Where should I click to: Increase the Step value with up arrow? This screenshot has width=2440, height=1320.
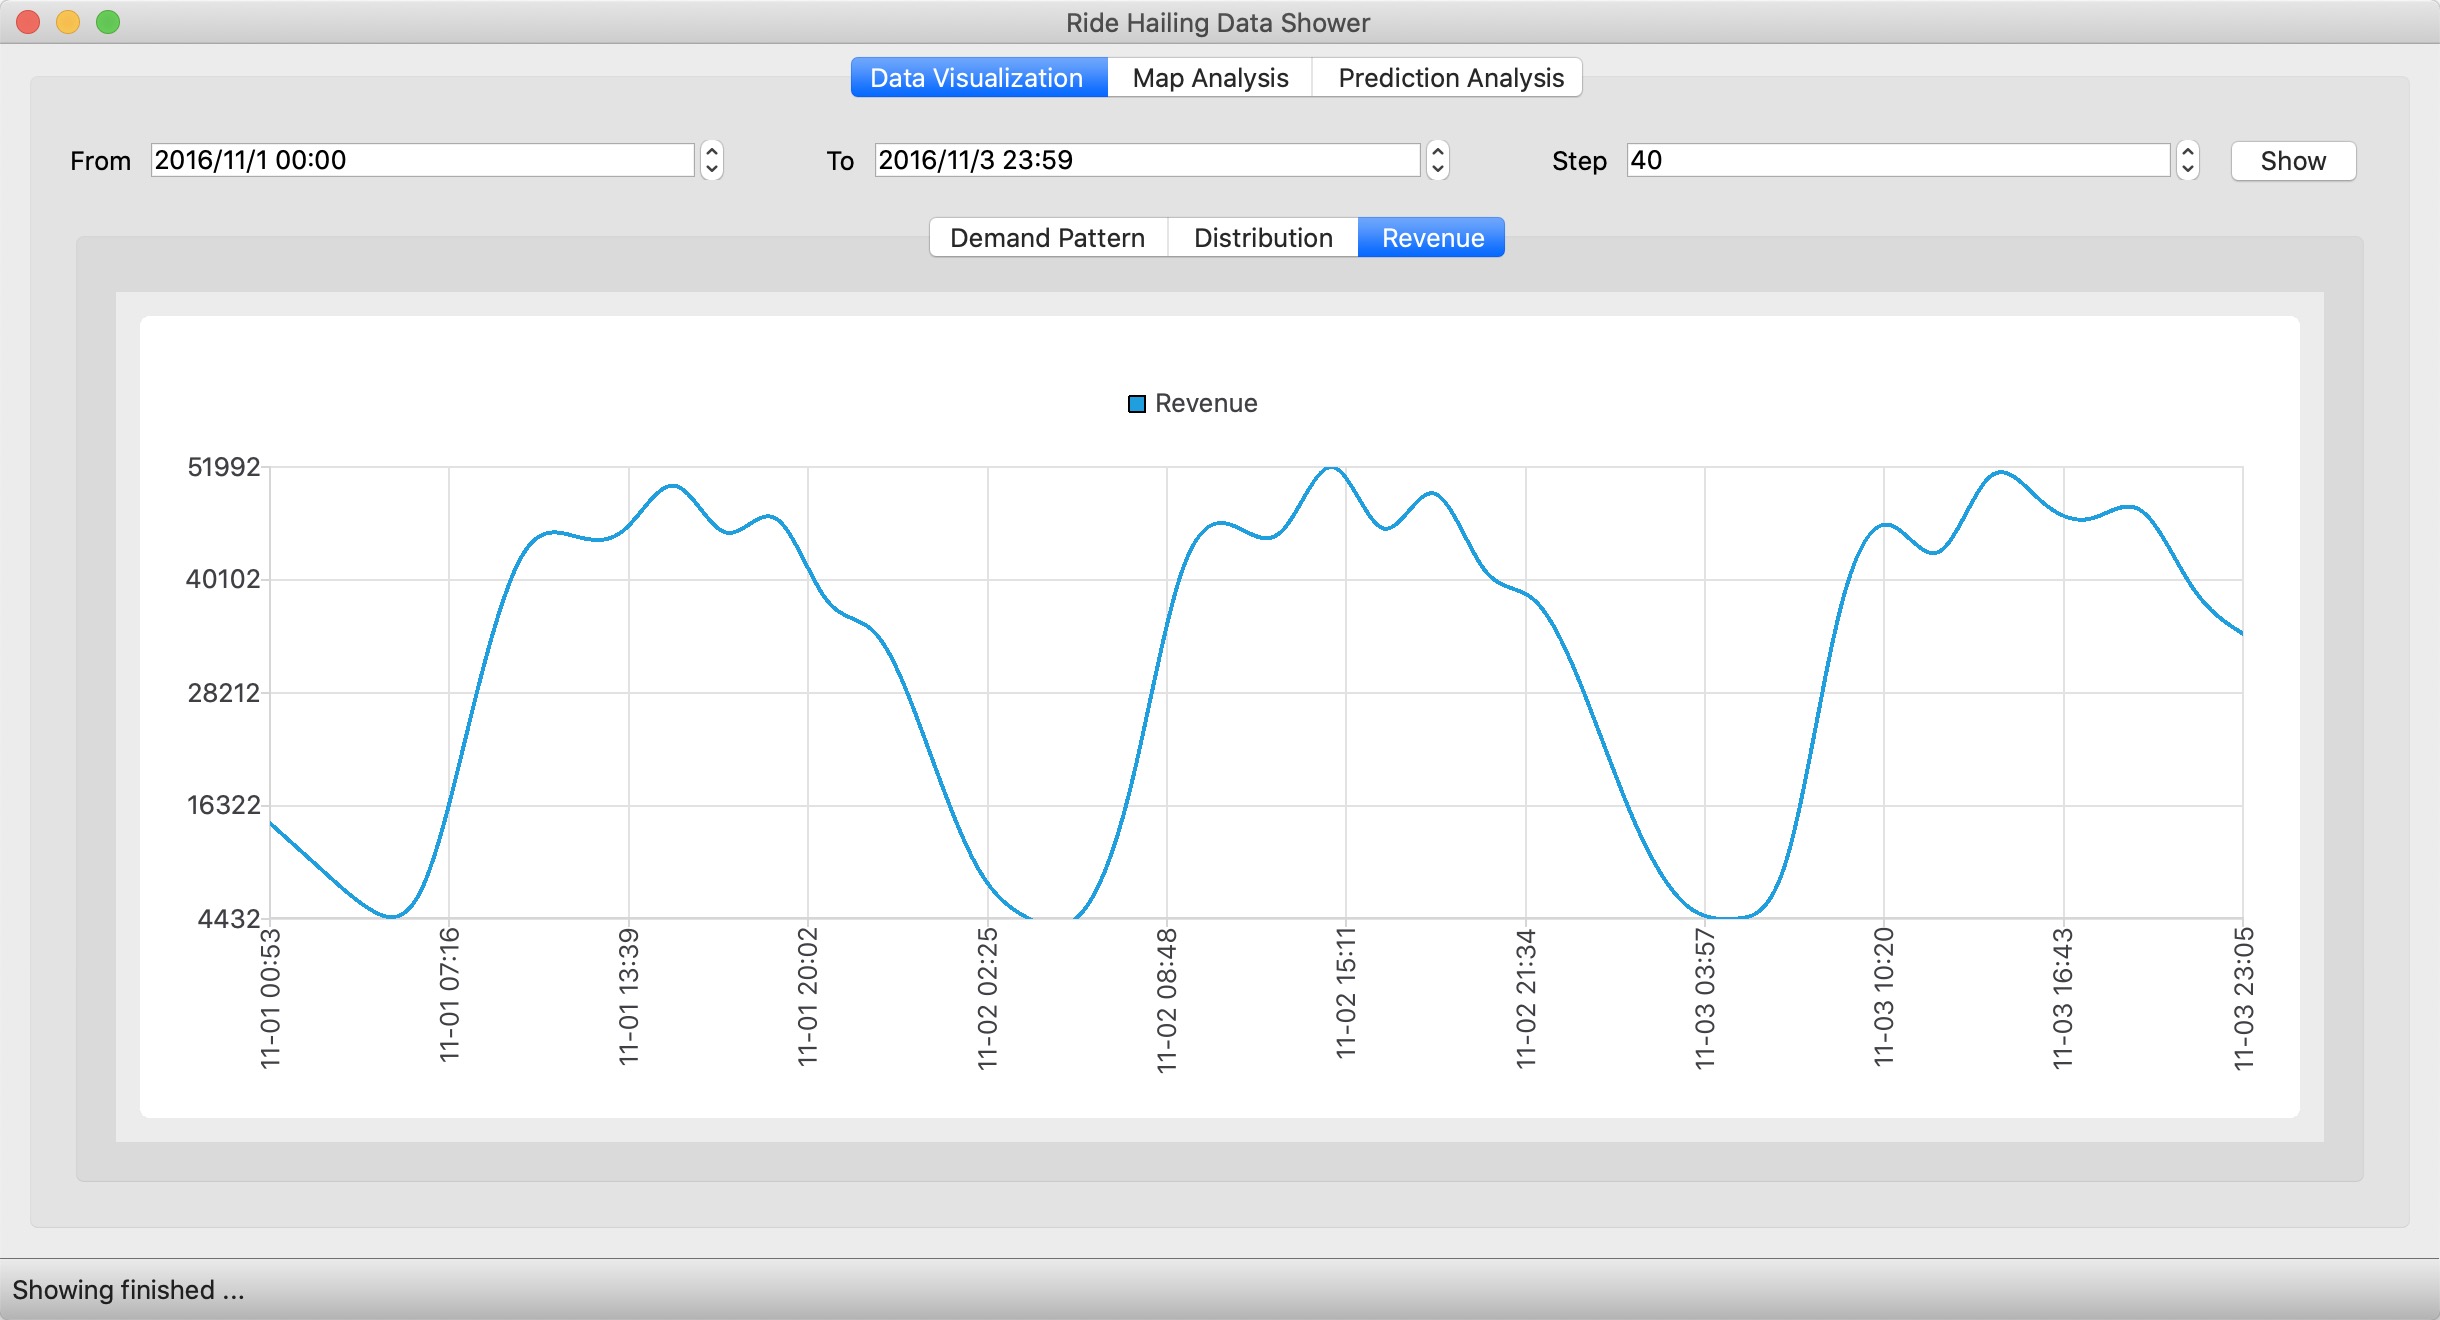click(2187, 152)
